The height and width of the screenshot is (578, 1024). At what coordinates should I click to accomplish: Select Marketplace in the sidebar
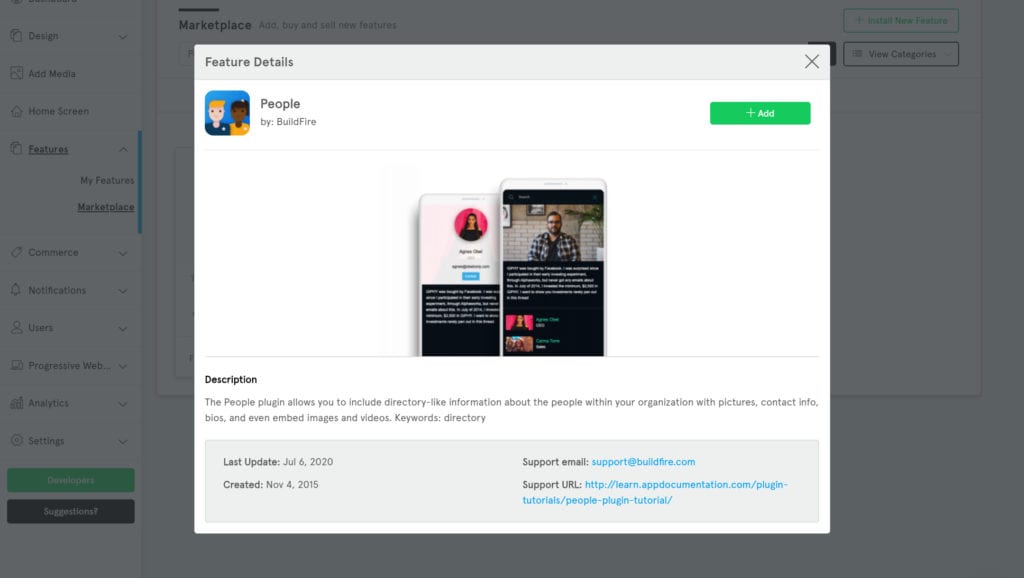pos(106,208)
